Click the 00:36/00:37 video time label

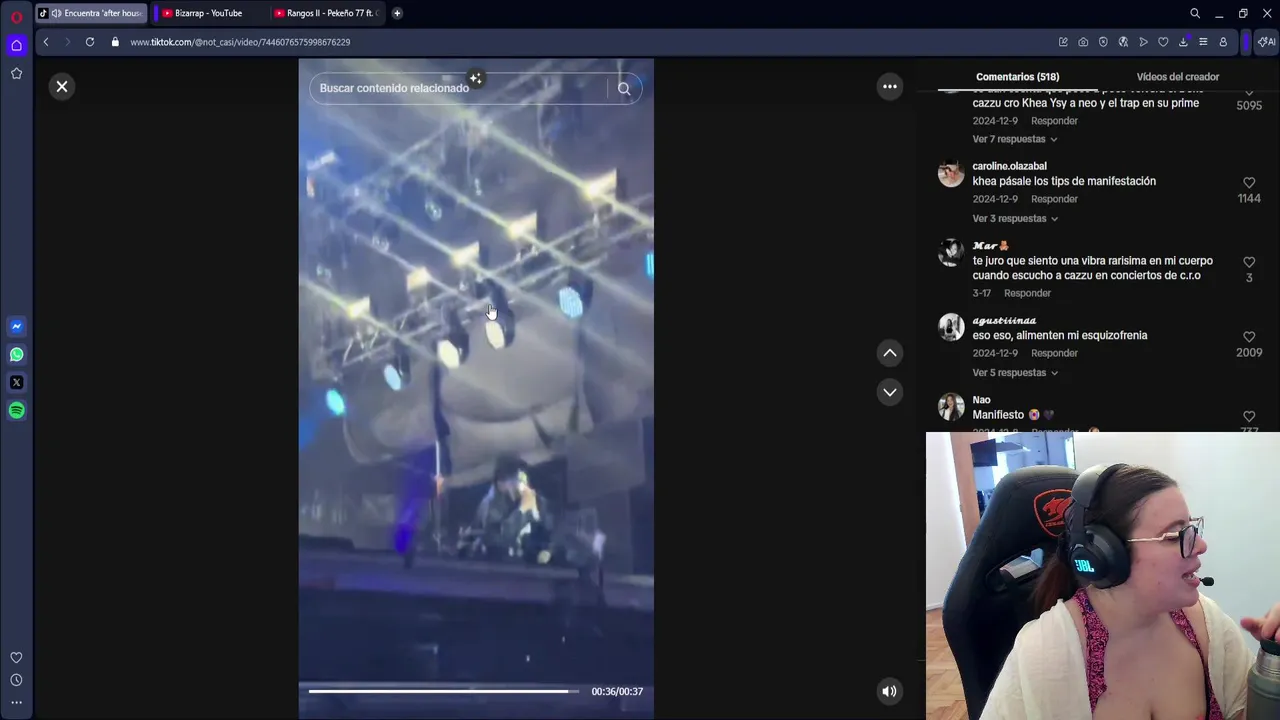[x=617, y=691]
